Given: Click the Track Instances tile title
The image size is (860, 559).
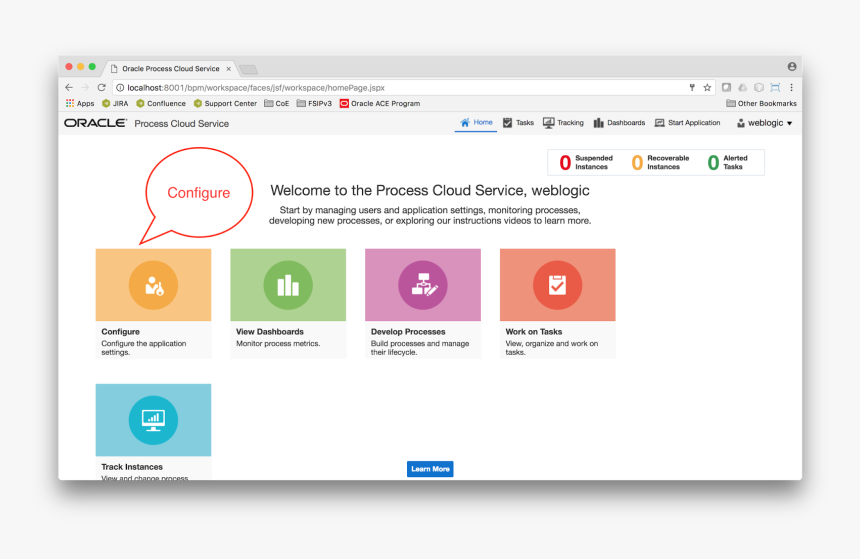Looking at the screenshot, I should coord(132,467).
